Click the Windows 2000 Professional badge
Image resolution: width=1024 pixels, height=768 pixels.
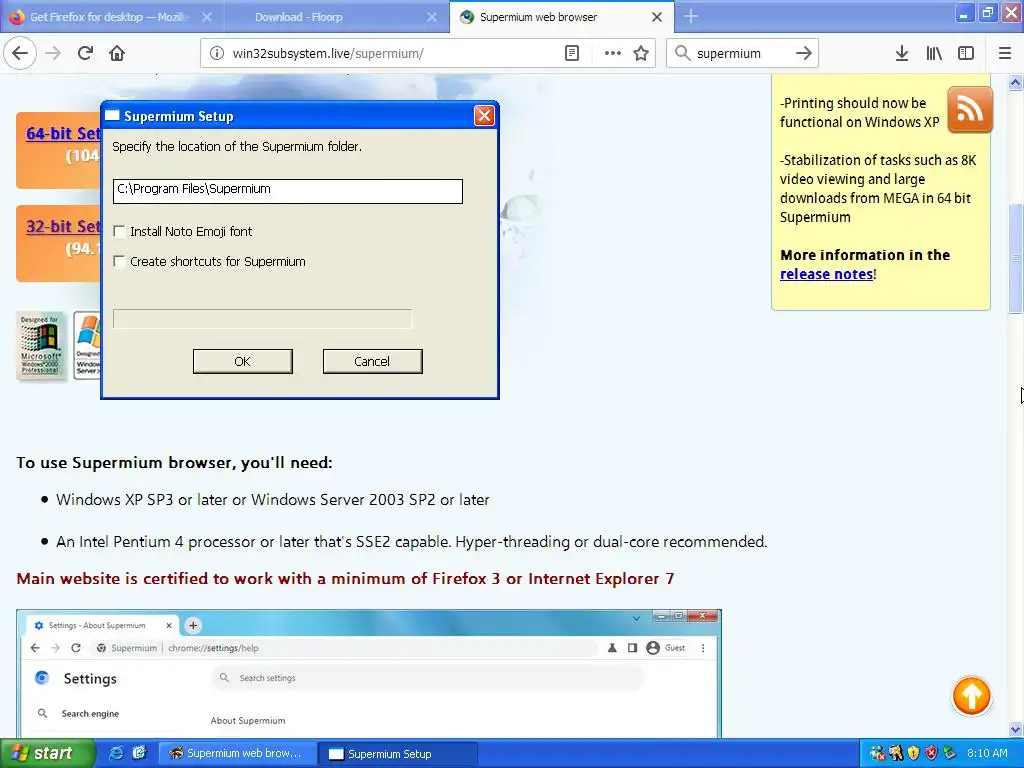point(40,345)
